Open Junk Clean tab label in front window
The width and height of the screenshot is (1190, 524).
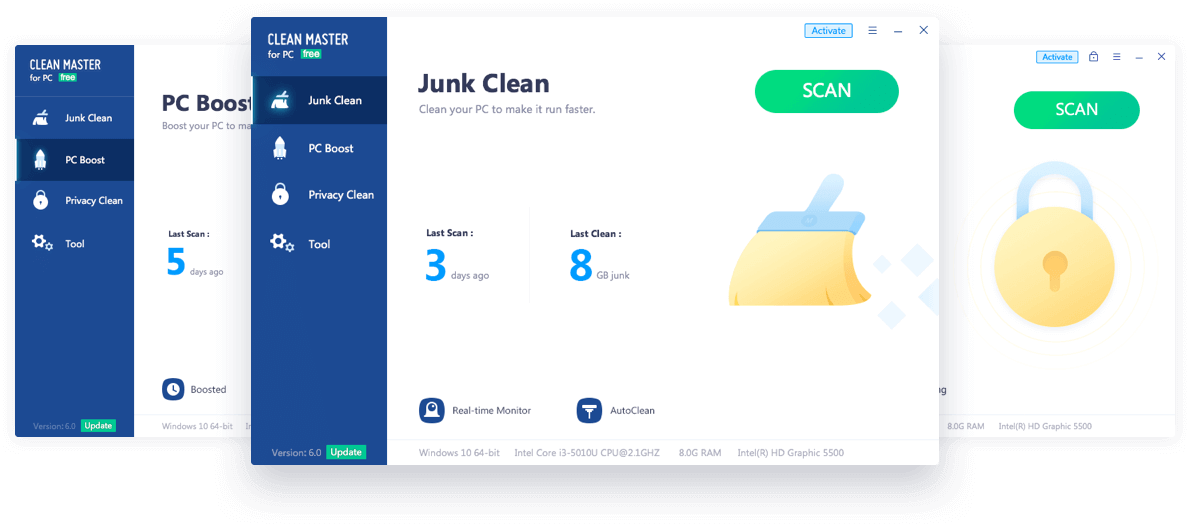pos(335,100)
